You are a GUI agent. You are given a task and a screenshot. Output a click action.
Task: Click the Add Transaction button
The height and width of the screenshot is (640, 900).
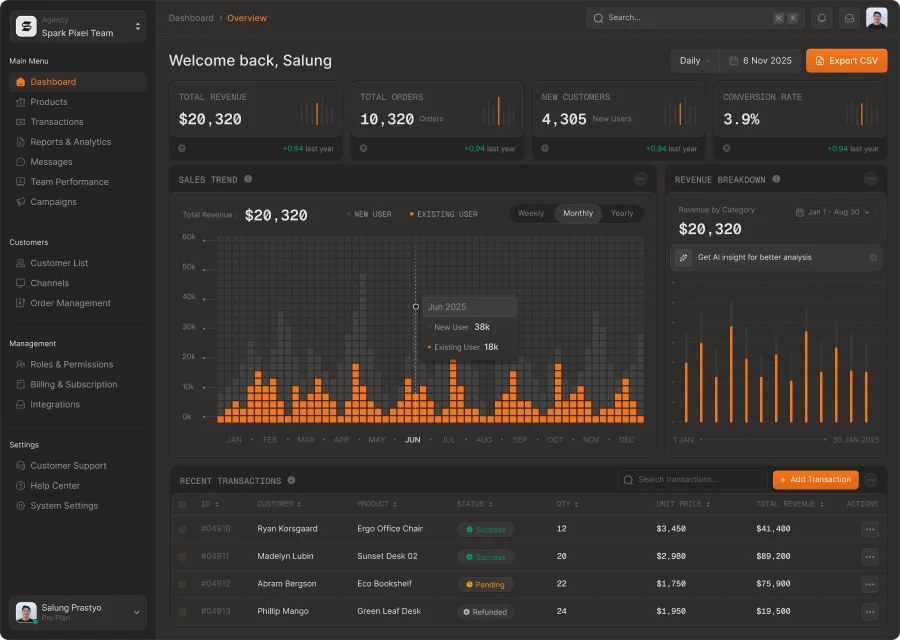point(816,480)
